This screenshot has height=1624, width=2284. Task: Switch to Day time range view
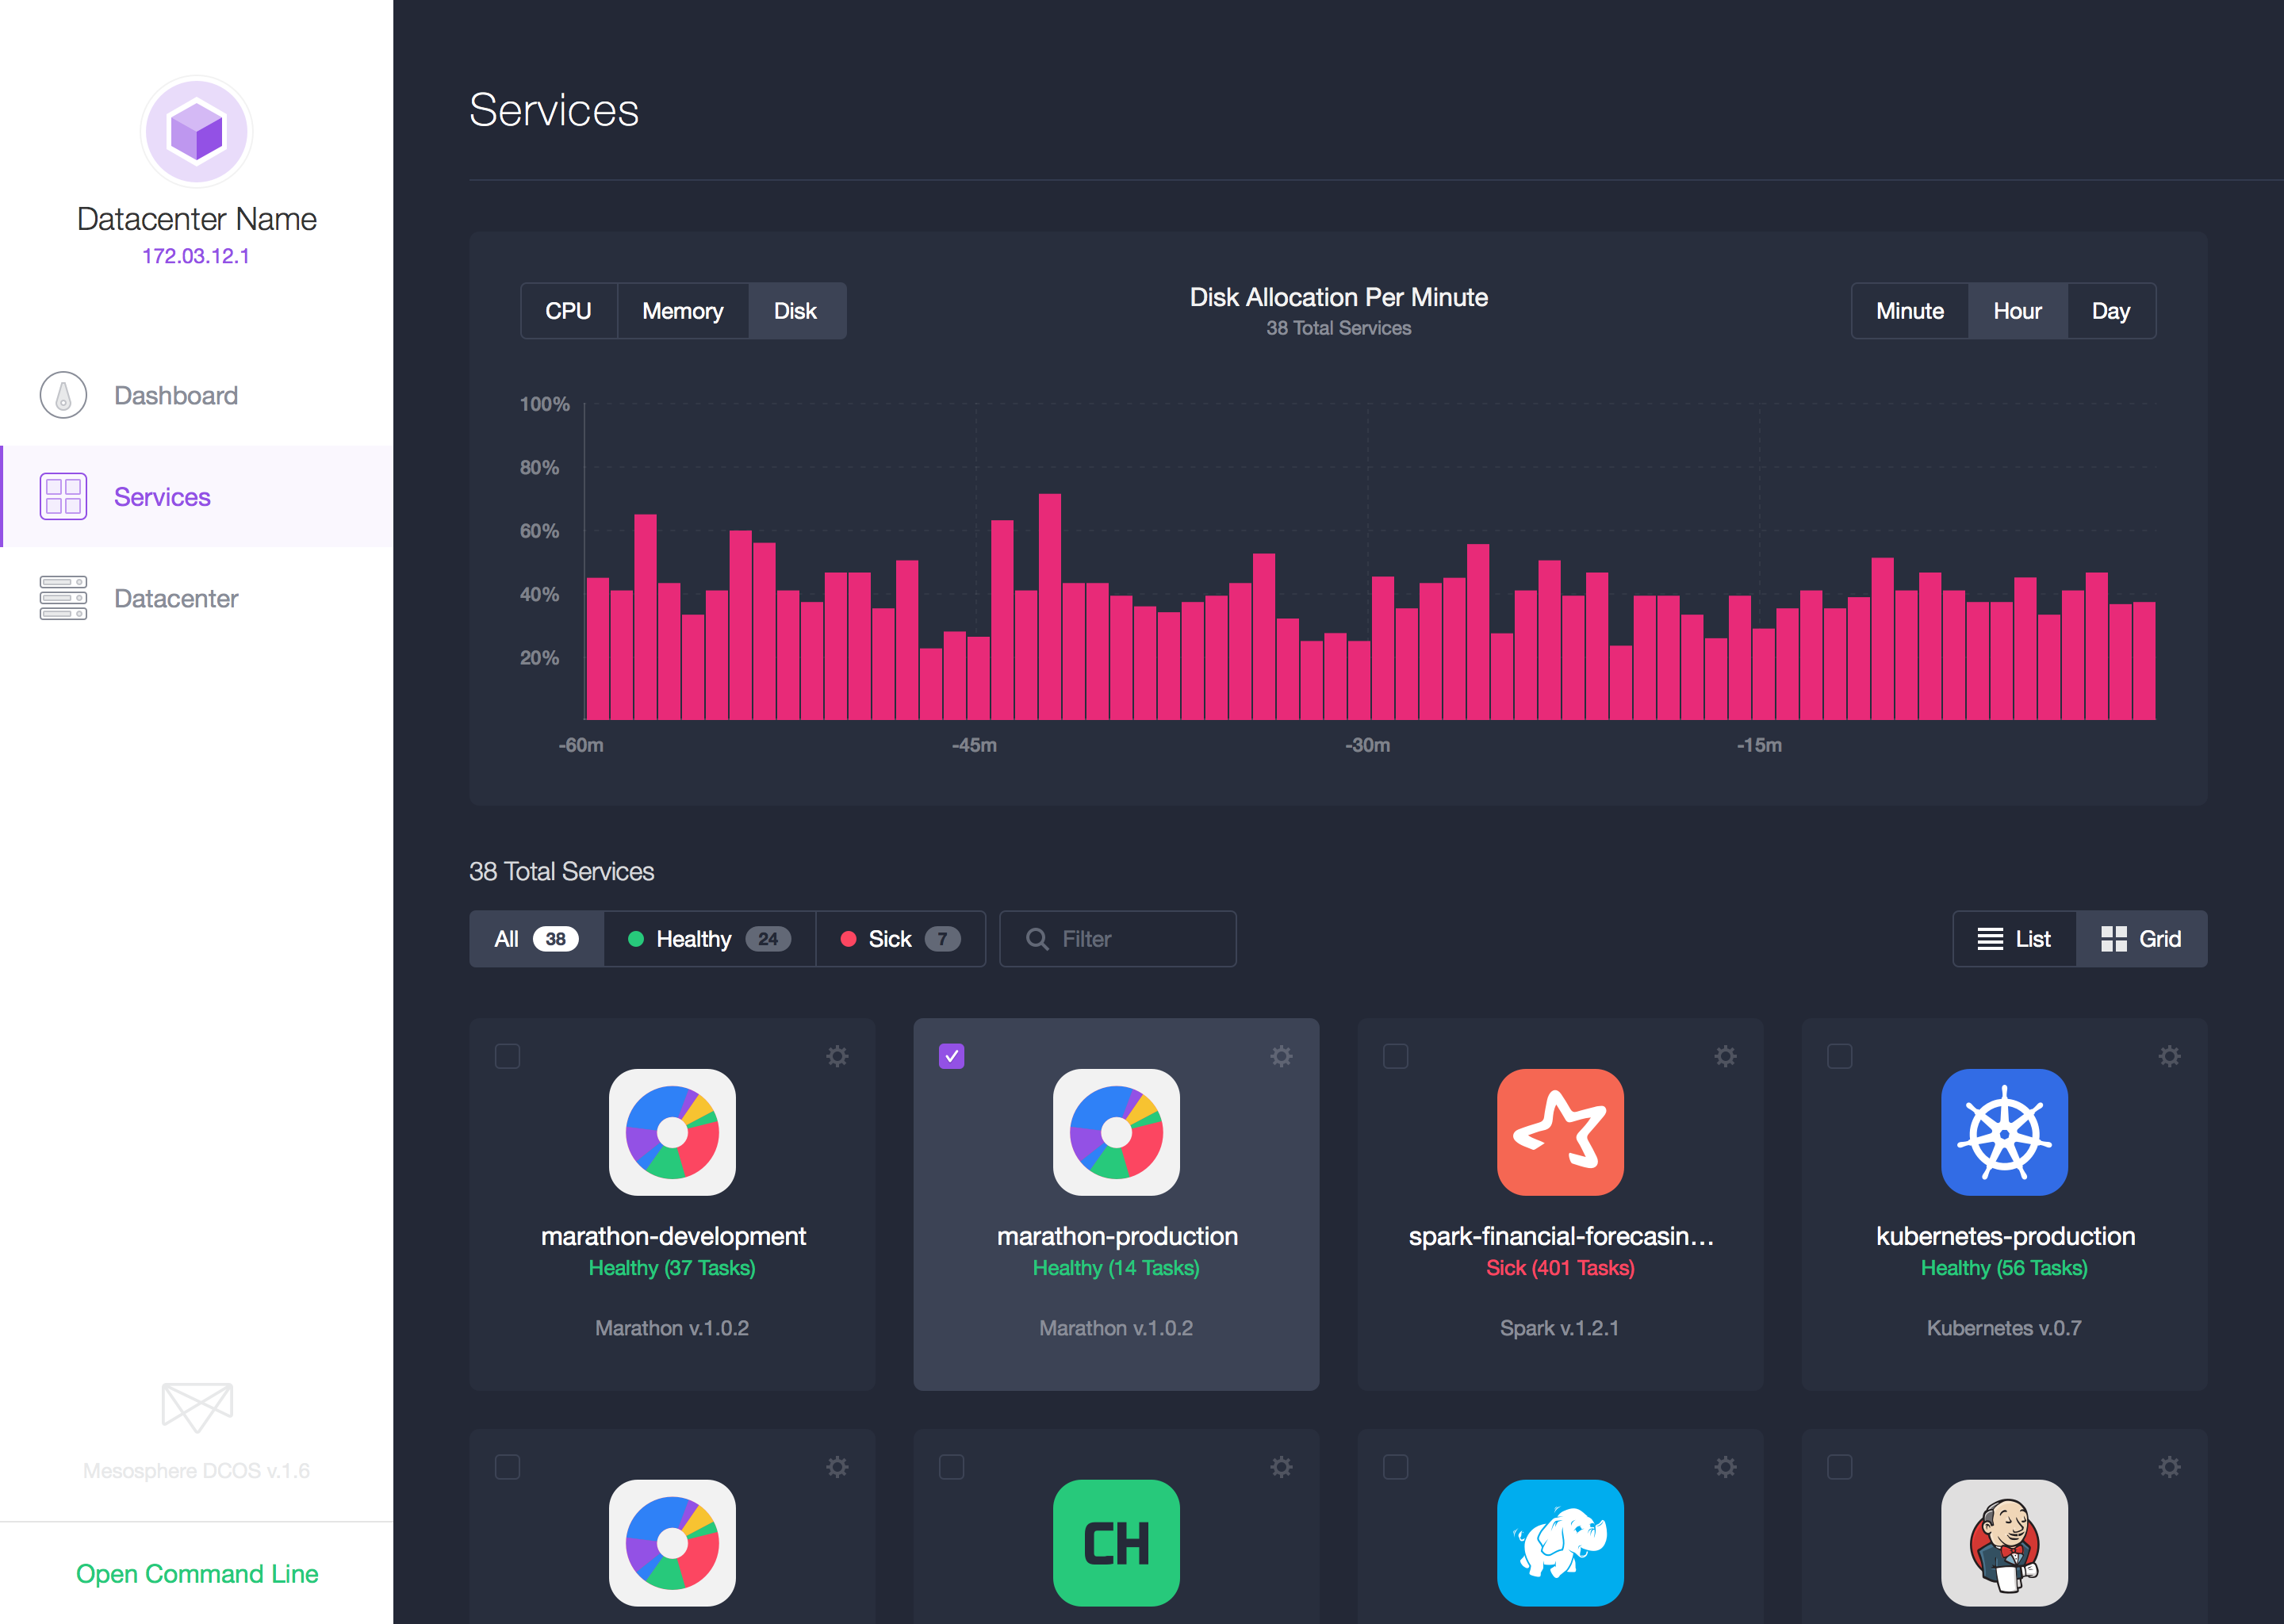click(2110, 311)
